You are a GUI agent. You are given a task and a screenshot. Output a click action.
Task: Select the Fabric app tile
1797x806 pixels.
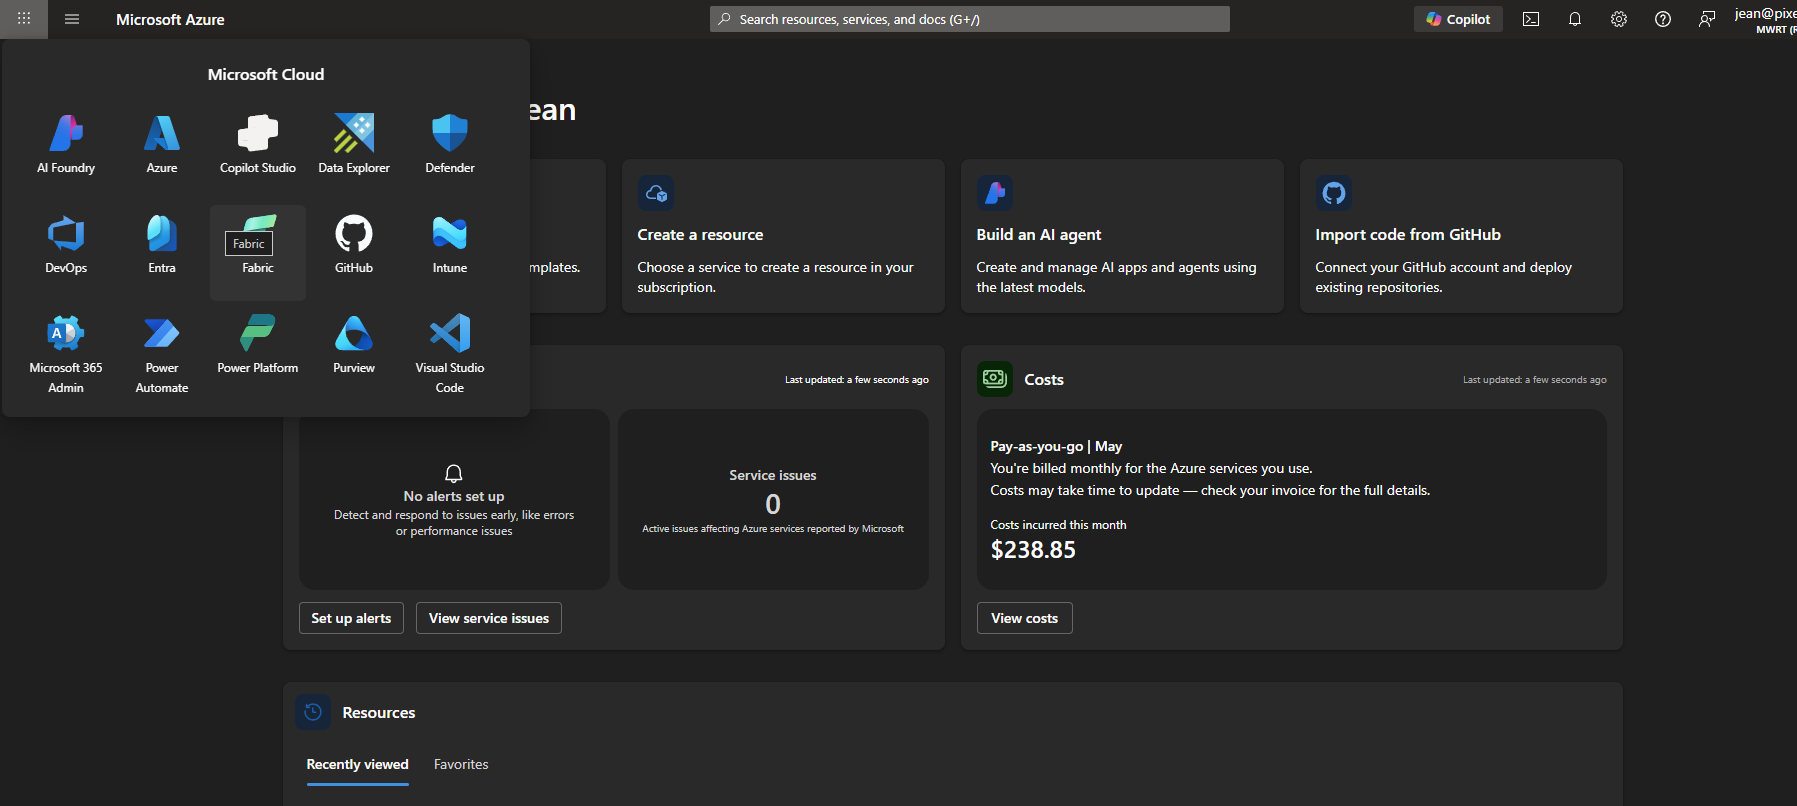258,252
